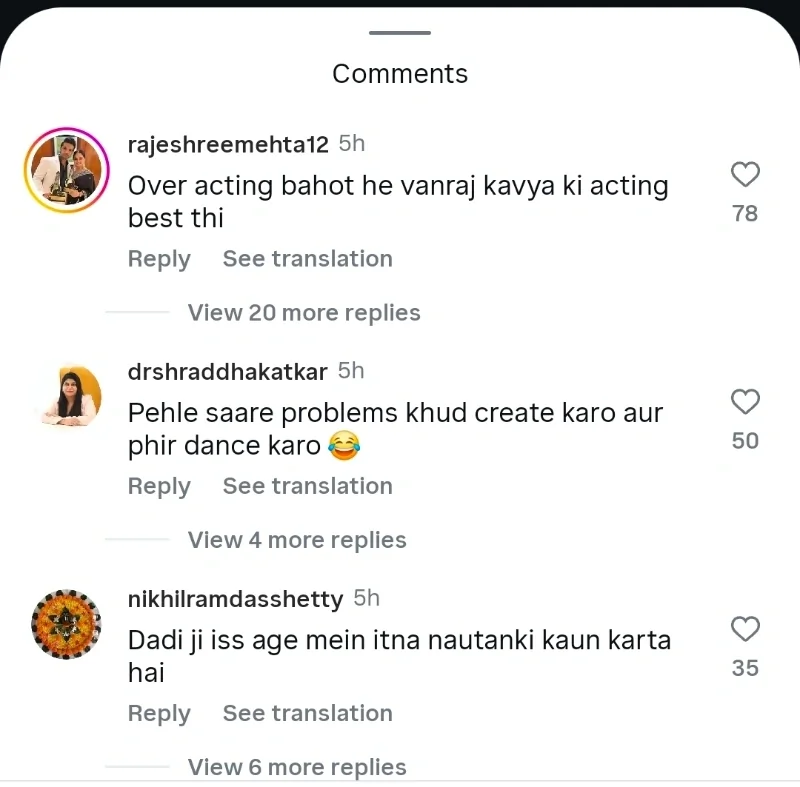Like drshraddhakatkar's comment with the heart
This screenshot has height=787, width=800.
point(745,403)
